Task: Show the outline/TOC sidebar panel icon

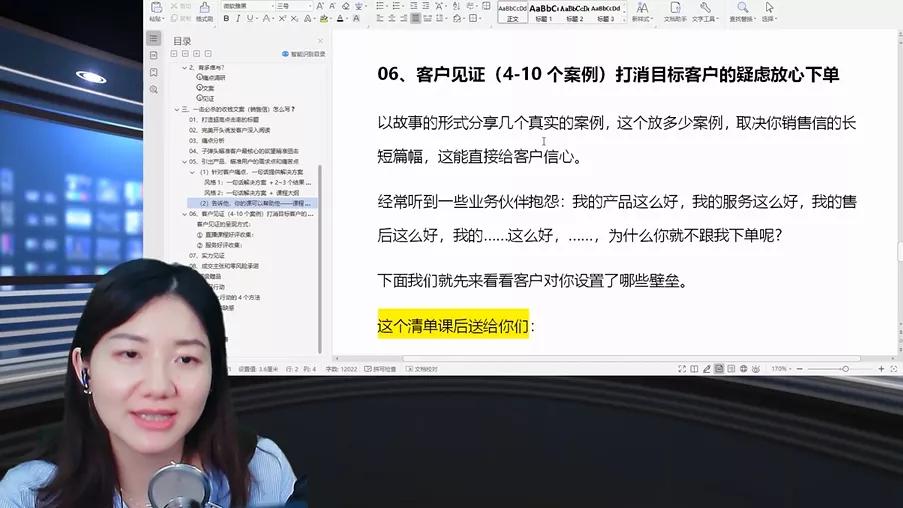Action: pyautogui.click(x=154, y=39)
